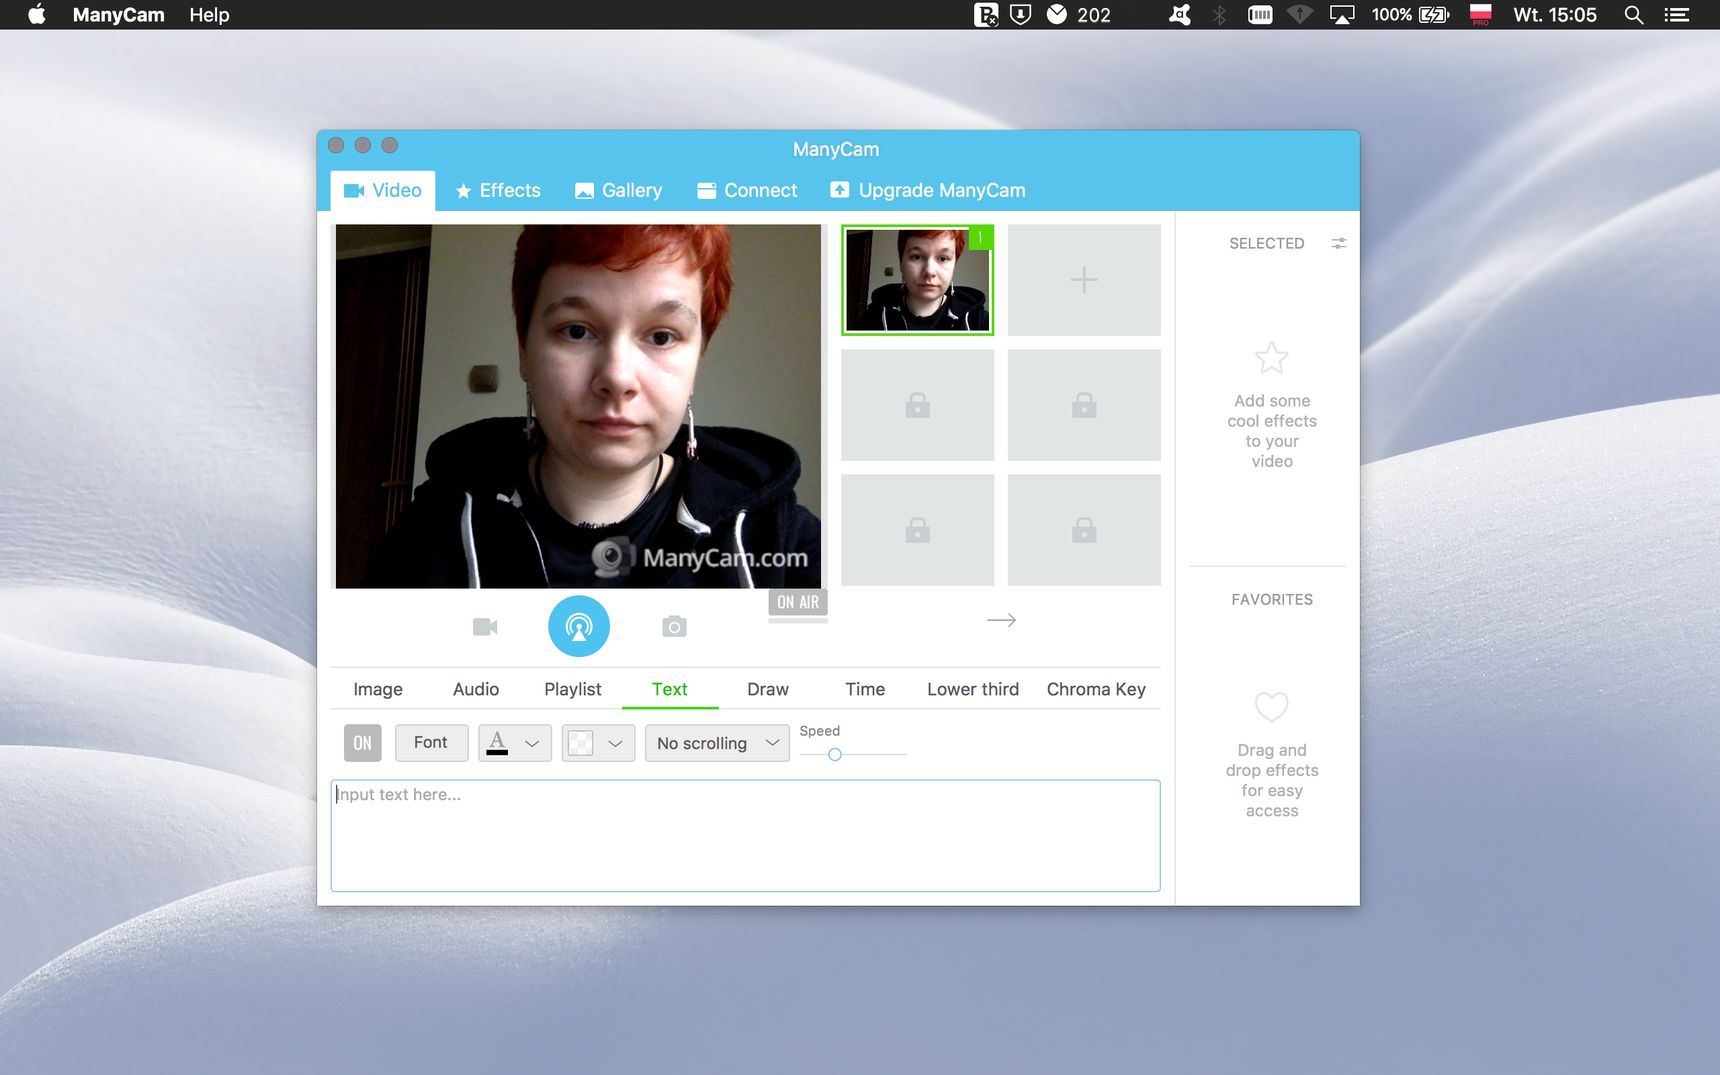Open the Connect tab
This screenshot has height=1075, width=1720.
coord(747,190)
